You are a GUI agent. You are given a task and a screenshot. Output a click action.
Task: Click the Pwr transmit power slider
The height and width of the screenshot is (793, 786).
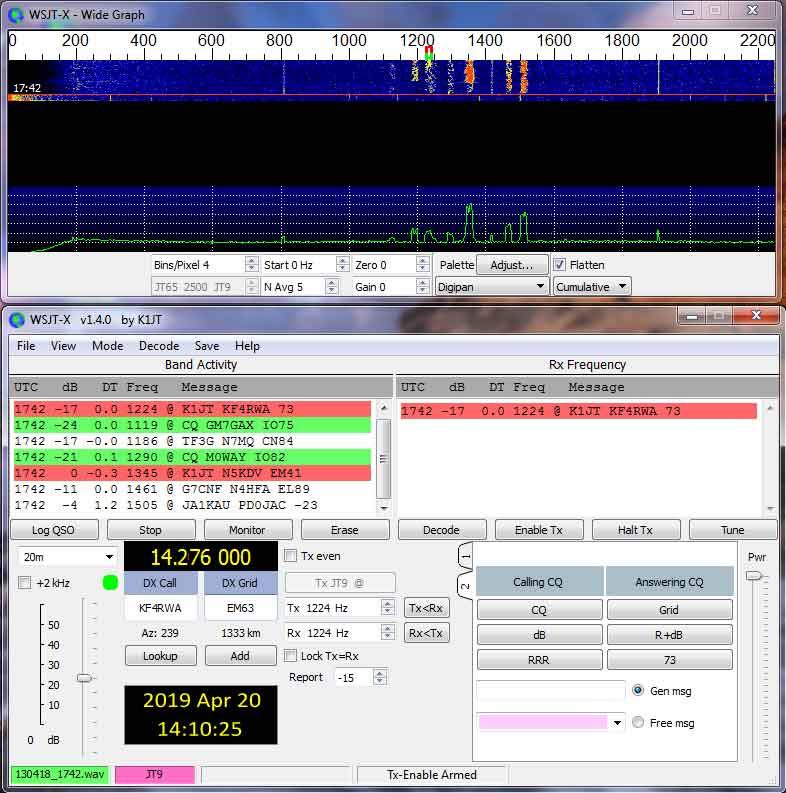754,576
